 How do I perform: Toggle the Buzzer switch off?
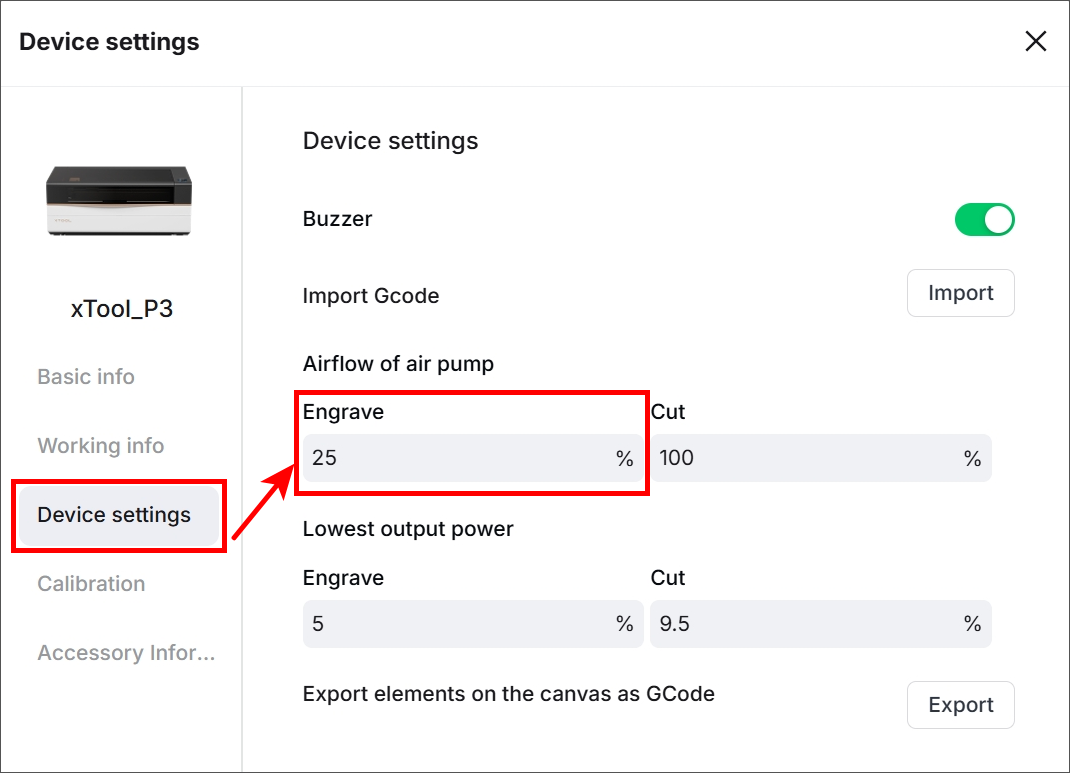click(x=985, y=219)
